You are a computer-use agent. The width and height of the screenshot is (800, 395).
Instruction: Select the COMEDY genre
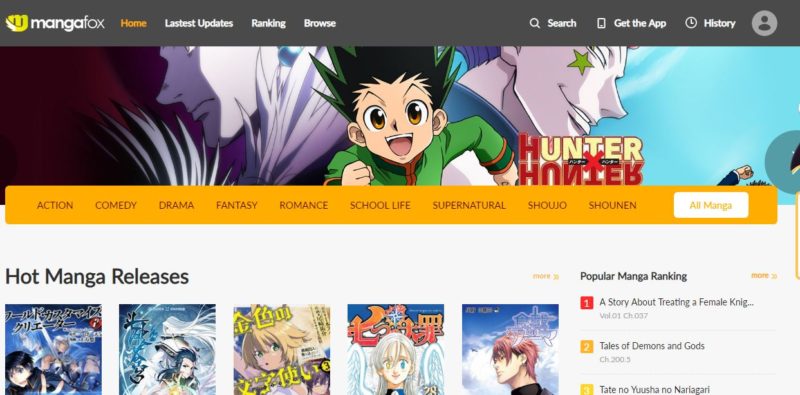[x=116, y=205]
